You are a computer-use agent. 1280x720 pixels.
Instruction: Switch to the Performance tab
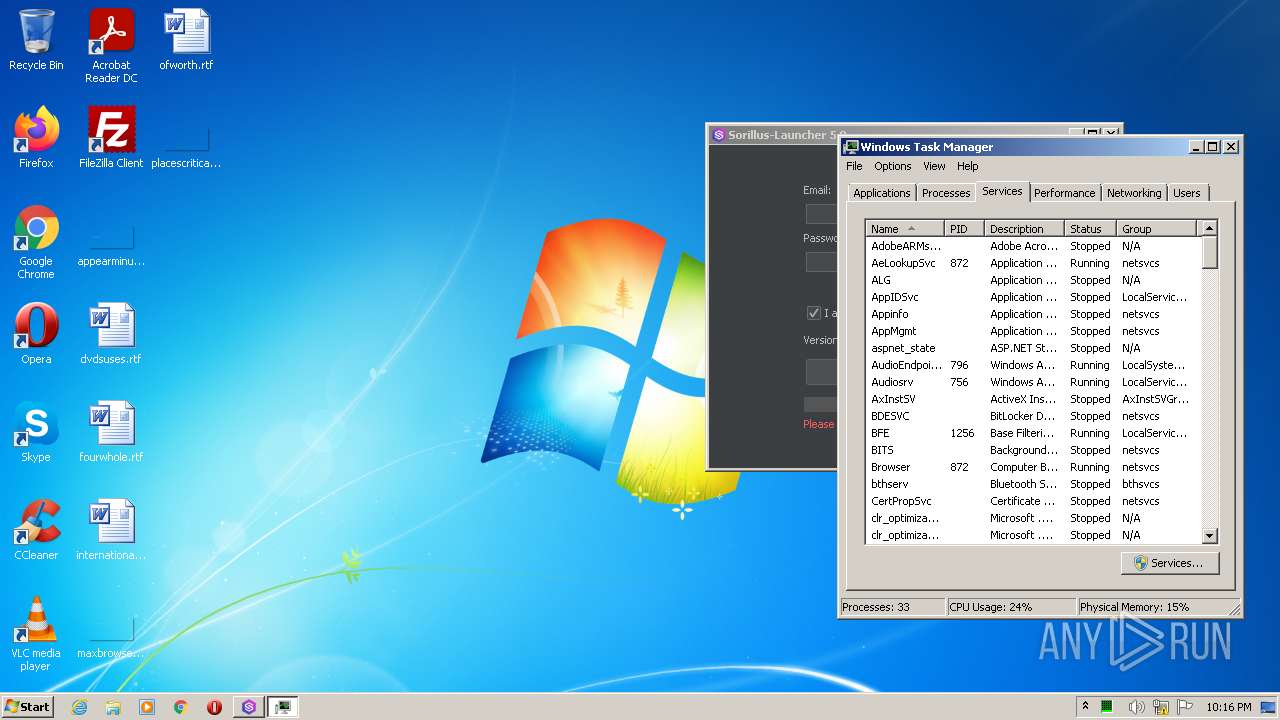click(x=1064, y=193)
